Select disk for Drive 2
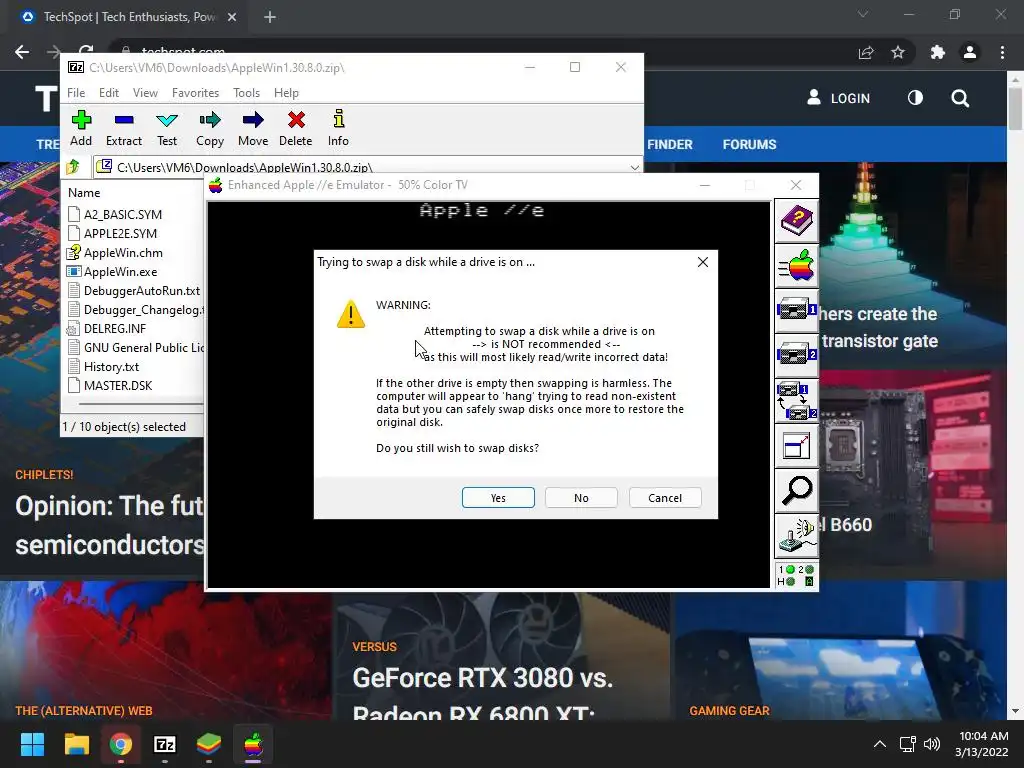Viewport: 1024px width, 768px height. pos(796,356)
